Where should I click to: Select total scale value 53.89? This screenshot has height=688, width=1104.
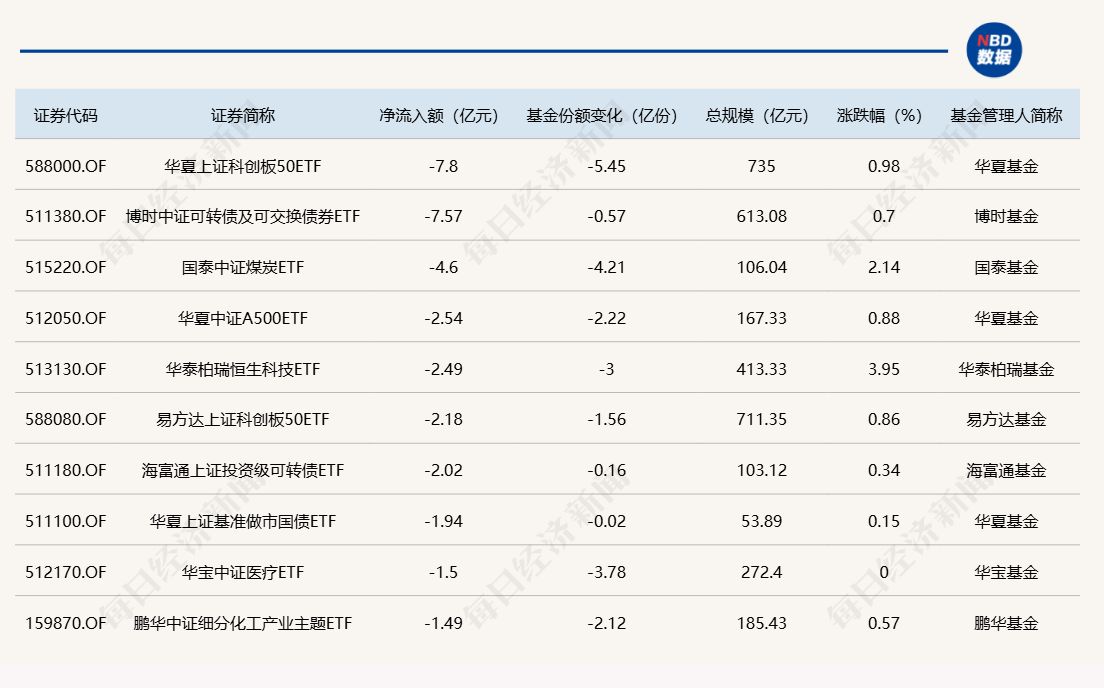pyautogui.click(x=762, y=521)
